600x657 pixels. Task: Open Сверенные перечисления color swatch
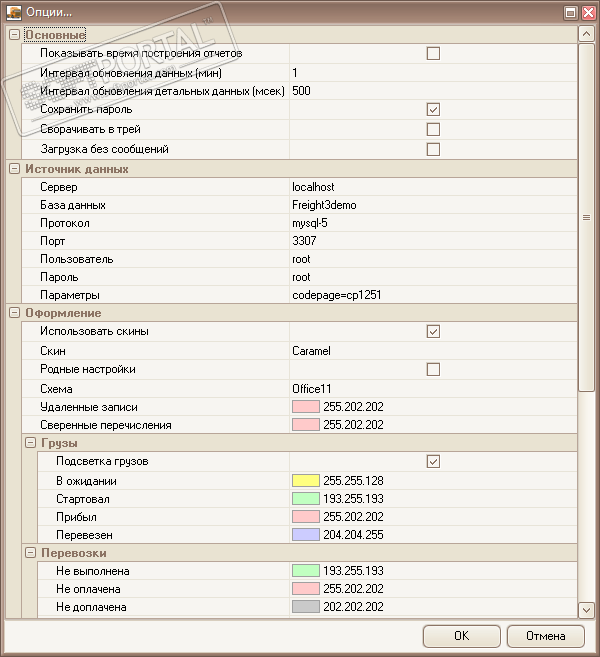pos(306,425)
